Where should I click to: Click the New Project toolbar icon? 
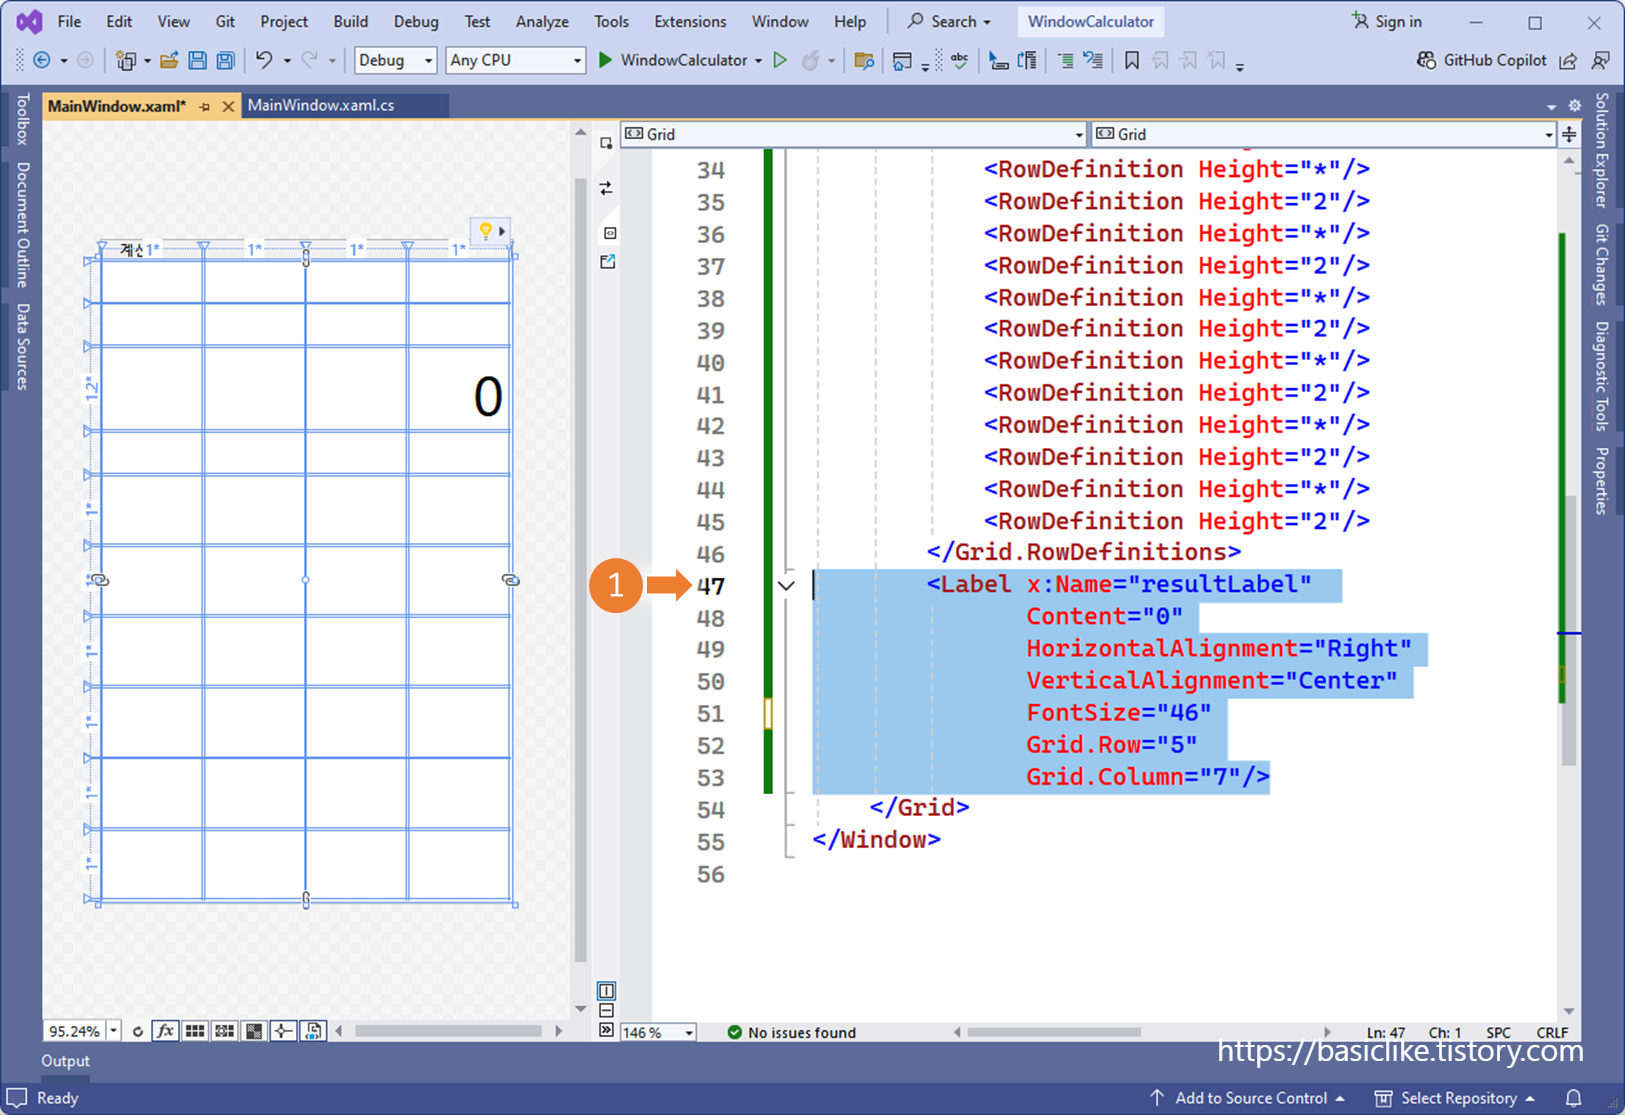click(125, 61)
